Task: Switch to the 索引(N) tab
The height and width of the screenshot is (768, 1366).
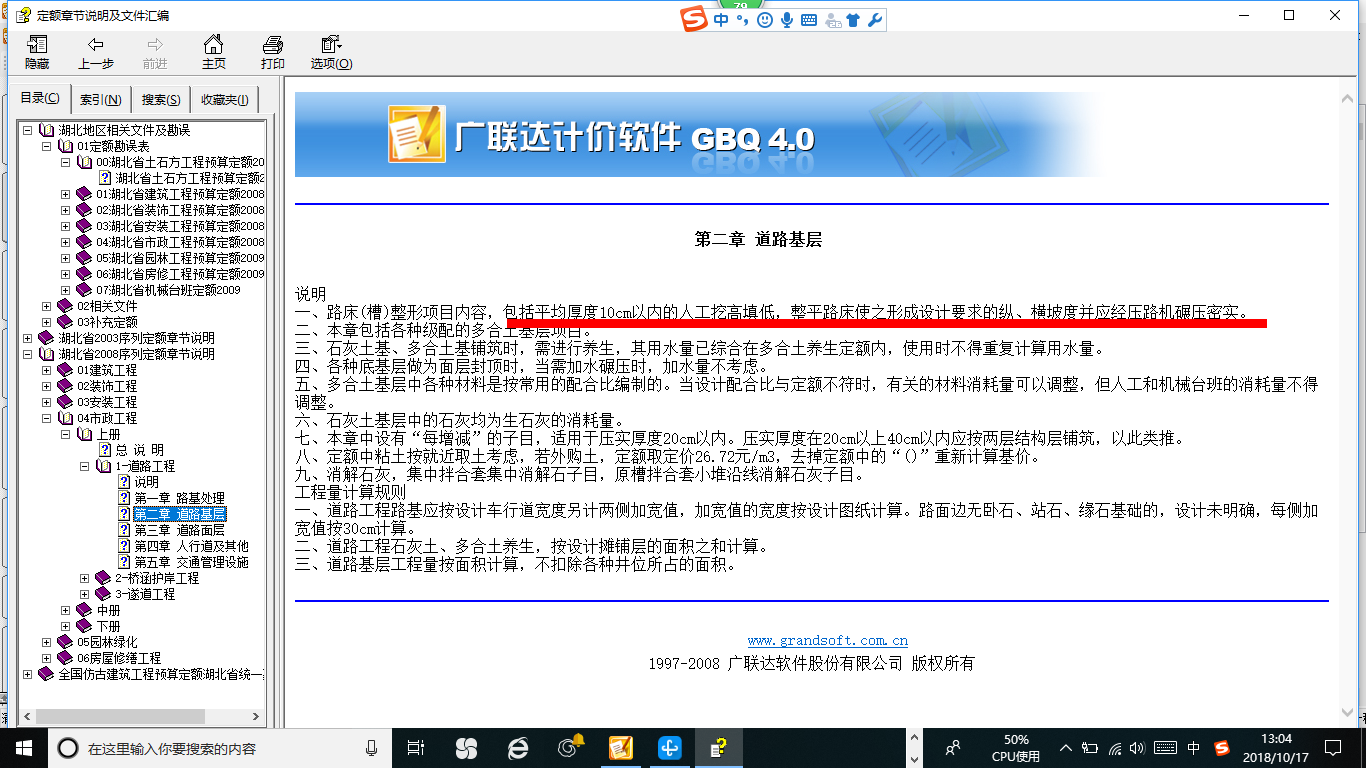Action: (x=101, y=100)
